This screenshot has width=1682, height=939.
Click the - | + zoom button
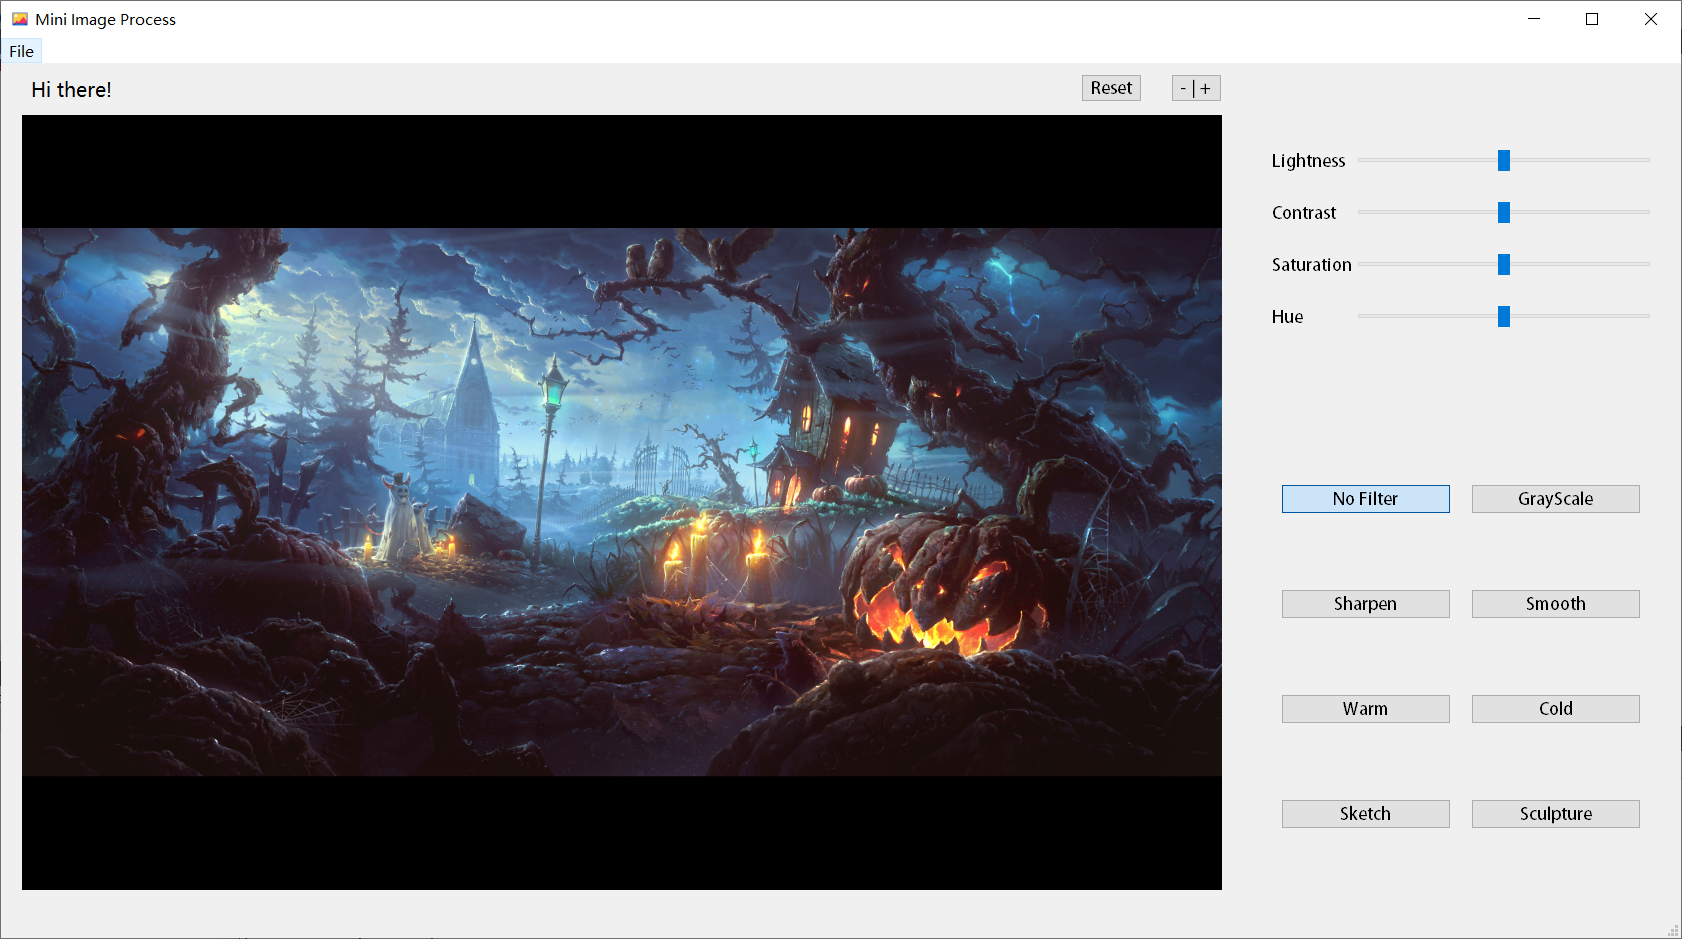coord(1196,88)
